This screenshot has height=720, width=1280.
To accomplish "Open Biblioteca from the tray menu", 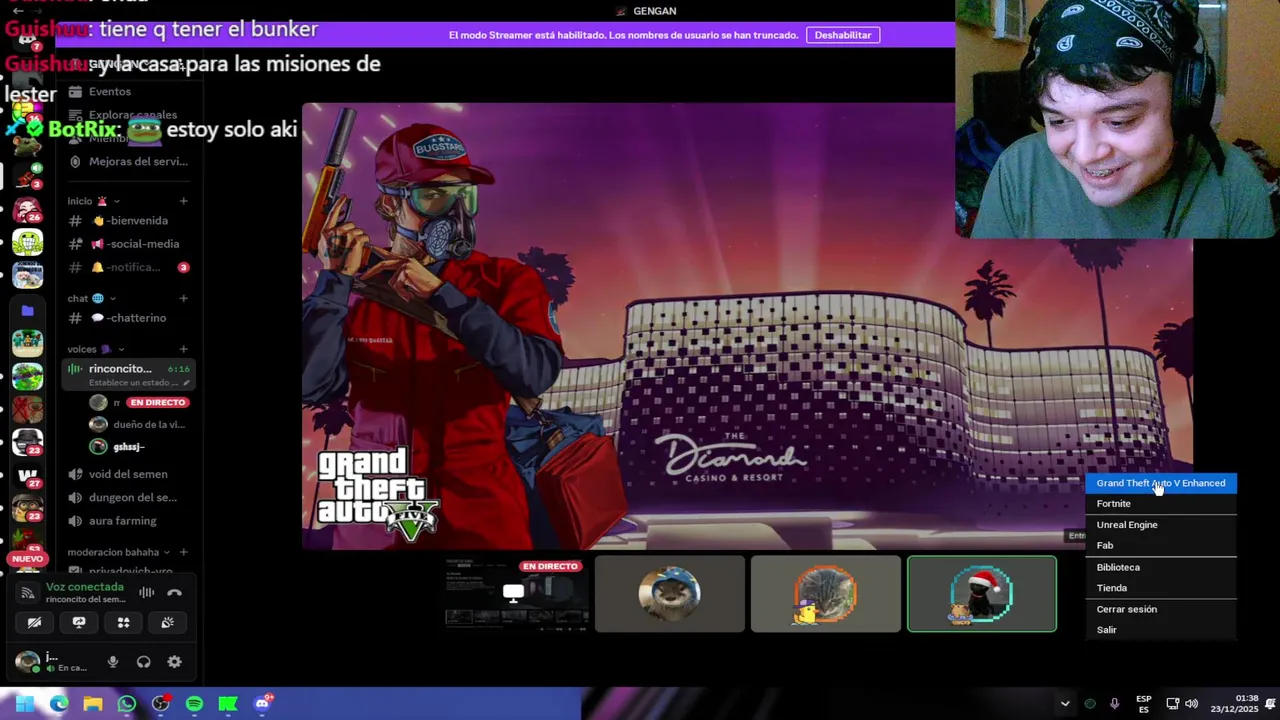I will 1161,567.
